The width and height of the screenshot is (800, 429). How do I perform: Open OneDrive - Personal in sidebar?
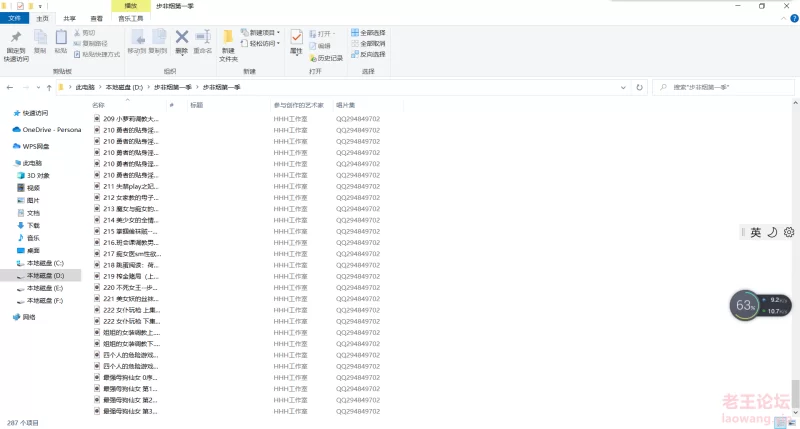click(x=47, y=130)
